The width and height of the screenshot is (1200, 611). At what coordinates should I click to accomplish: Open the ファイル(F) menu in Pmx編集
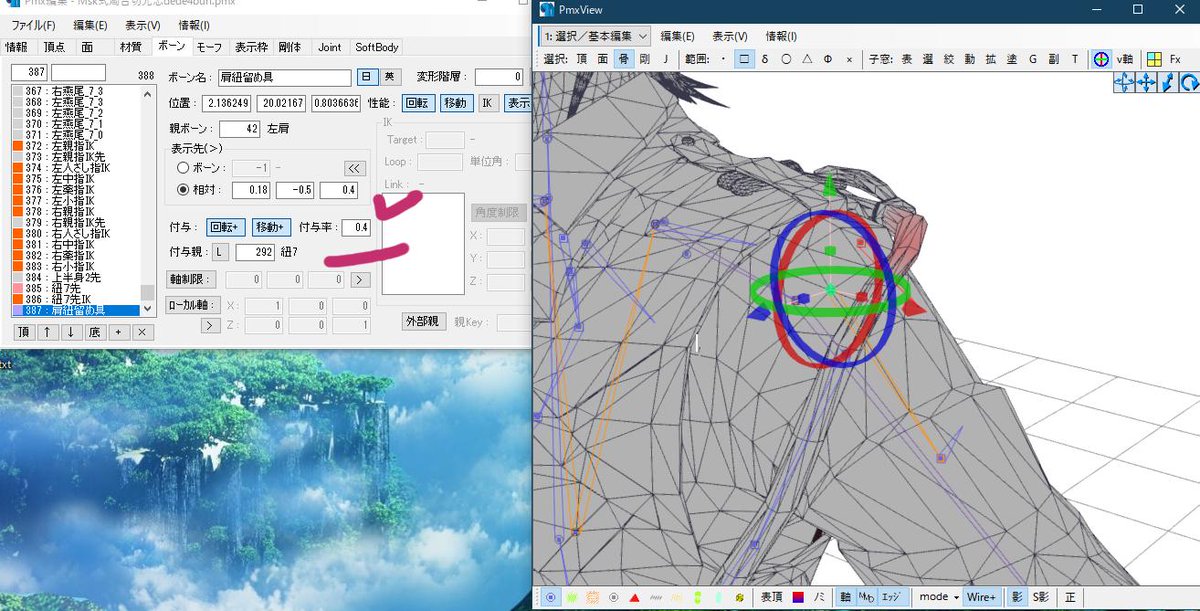click(33, 25)
